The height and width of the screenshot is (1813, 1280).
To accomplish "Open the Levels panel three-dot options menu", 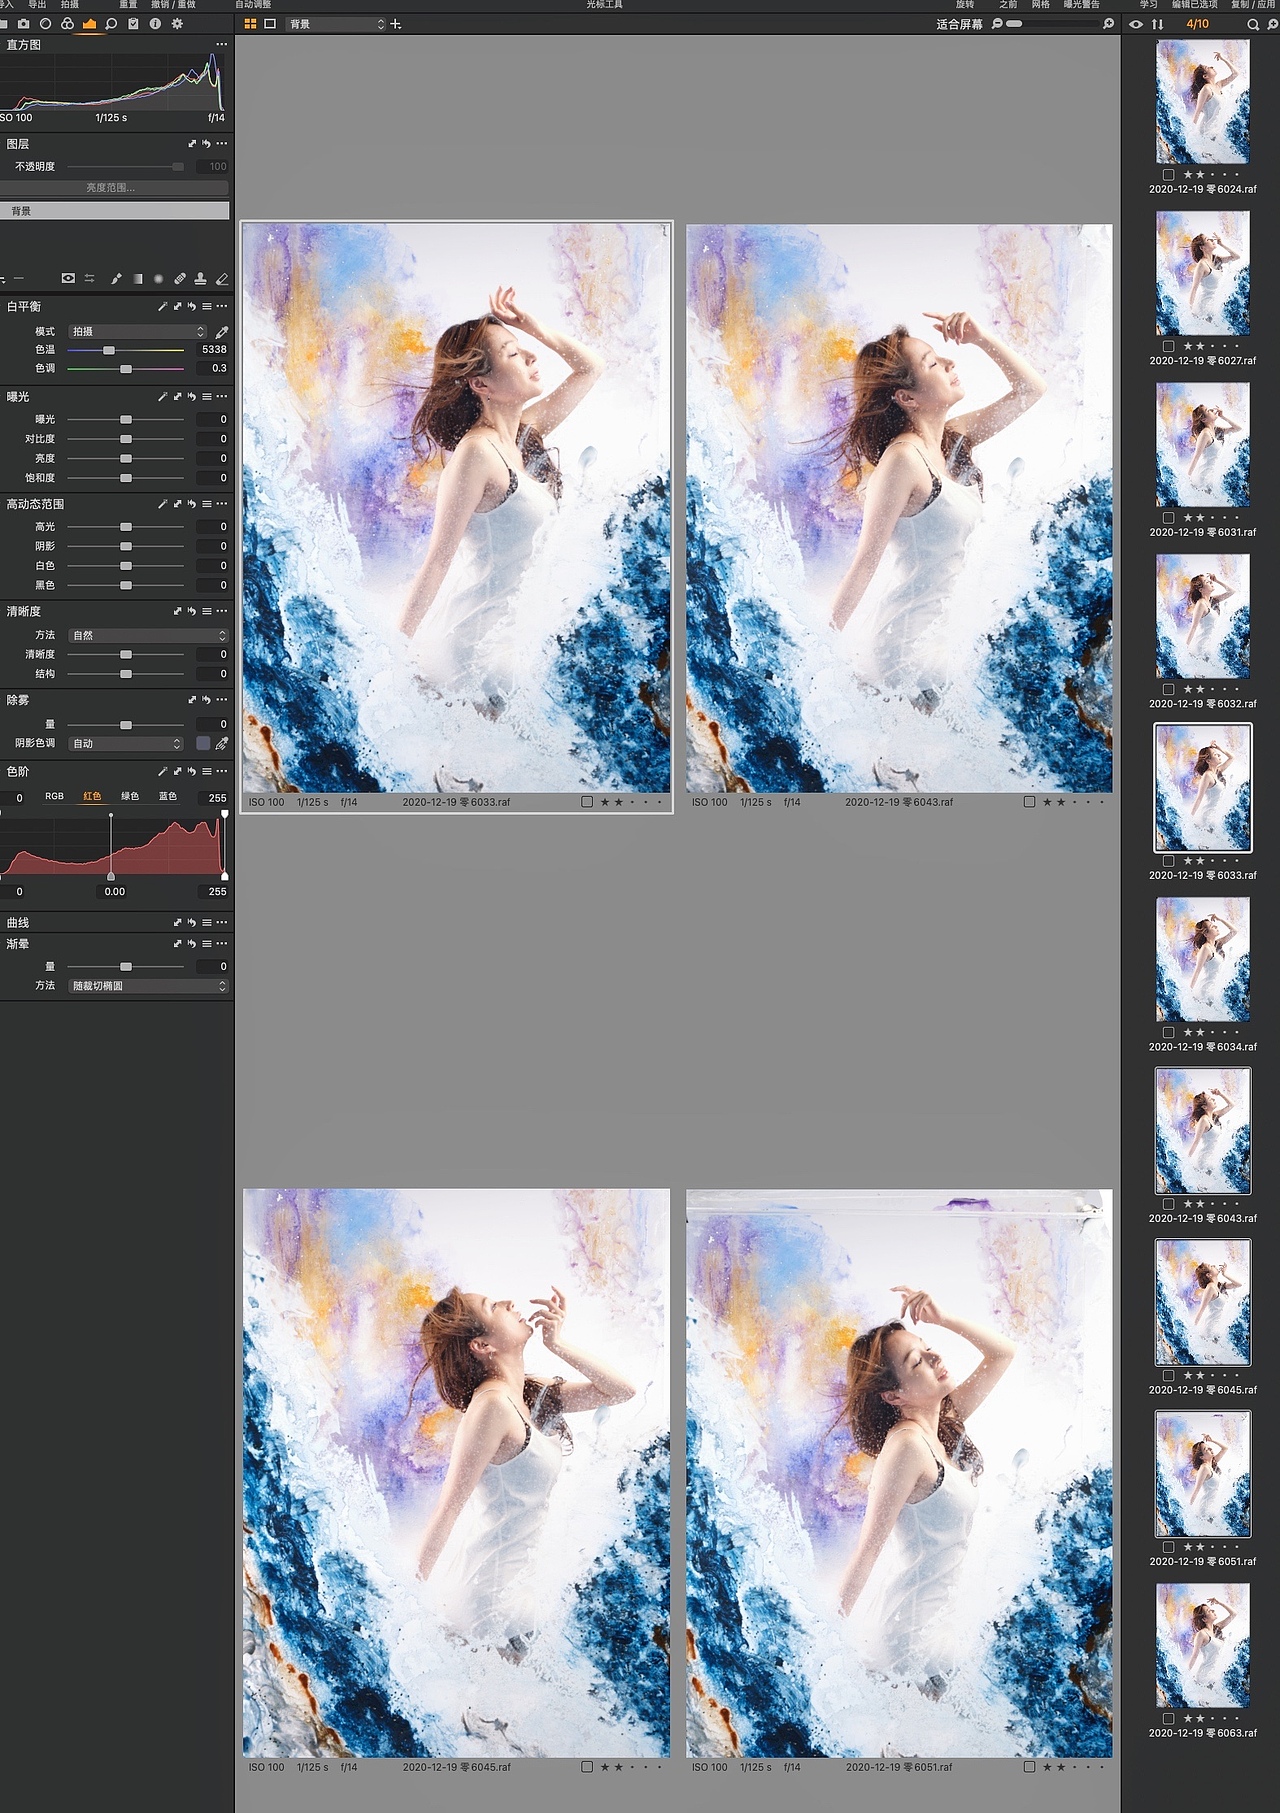I will pyautogui.click(x=222, y=772).
